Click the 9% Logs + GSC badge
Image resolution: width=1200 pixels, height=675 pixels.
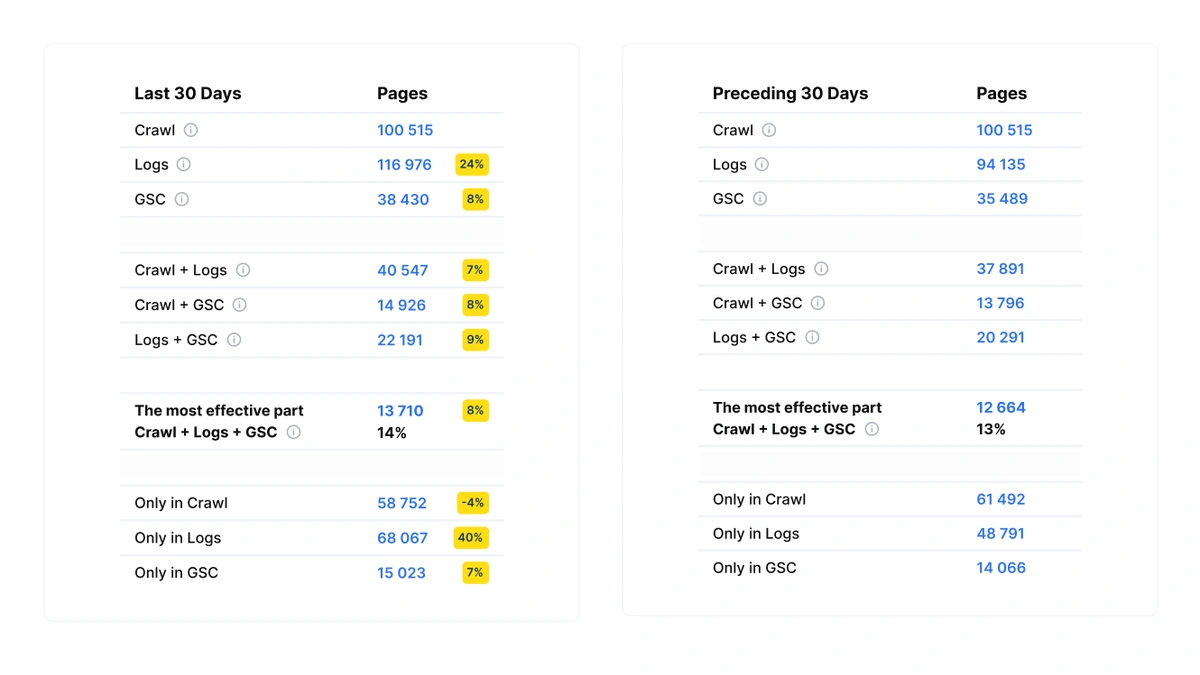point(475,340)
